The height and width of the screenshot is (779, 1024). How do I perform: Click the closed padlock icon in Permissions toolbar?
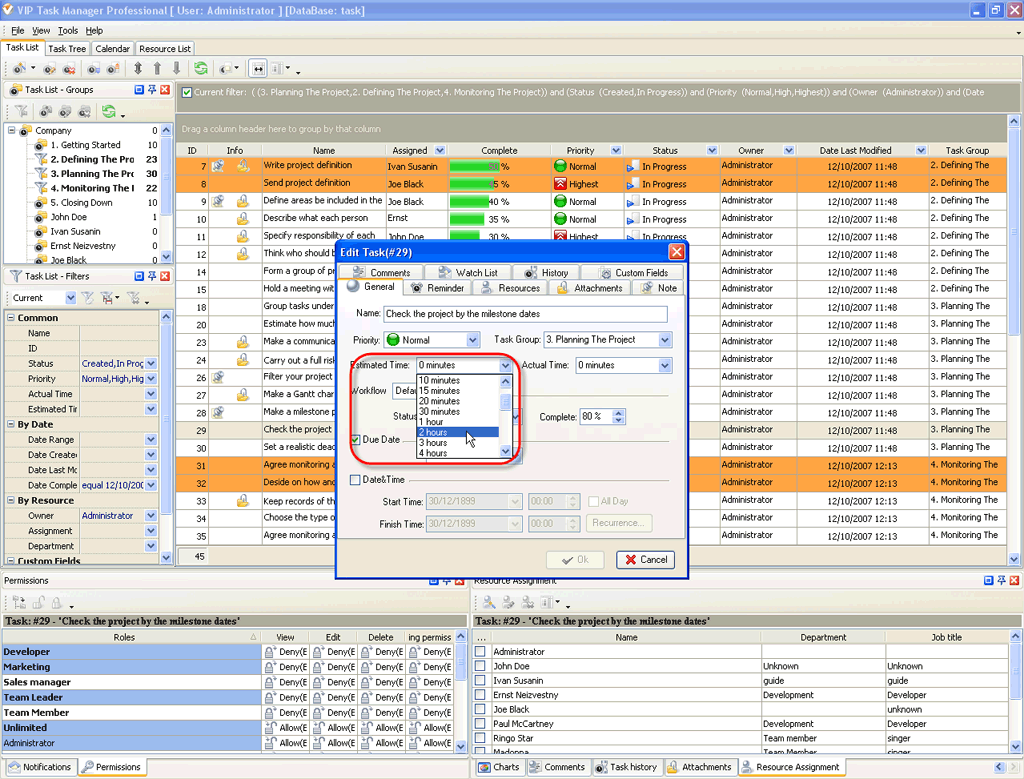(57, 603)
